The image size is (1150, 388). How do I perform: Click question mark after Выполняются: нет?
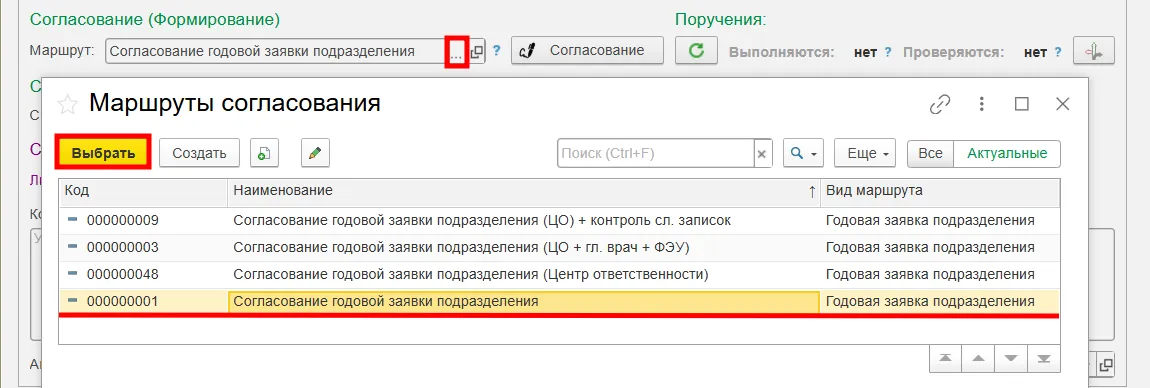[x=887, y=52]
